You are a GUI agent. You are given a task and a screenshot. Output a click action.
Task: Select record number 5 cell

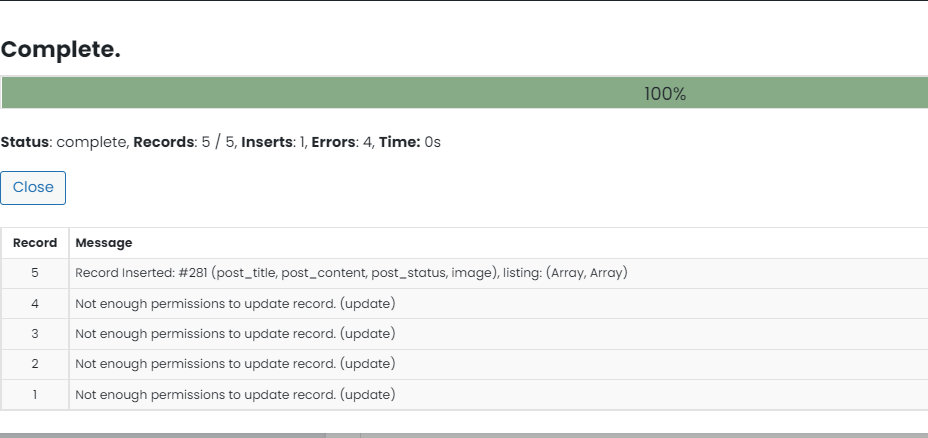35,273
